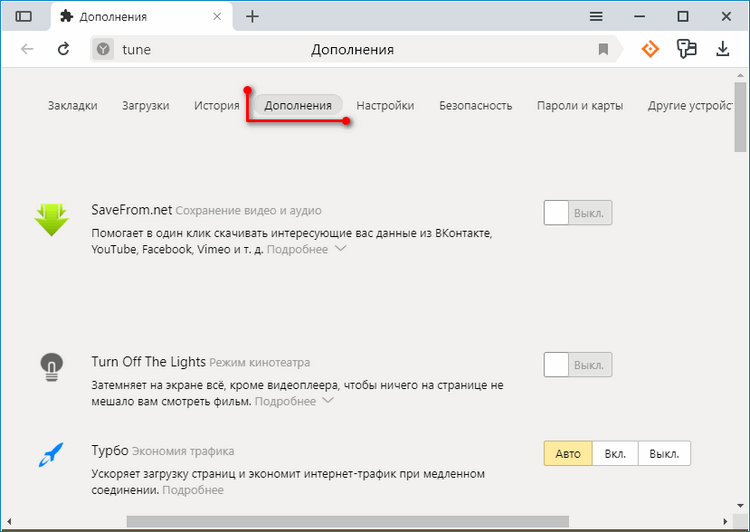
Task: Click the Yandex logo in address bar
Action: 103,49
